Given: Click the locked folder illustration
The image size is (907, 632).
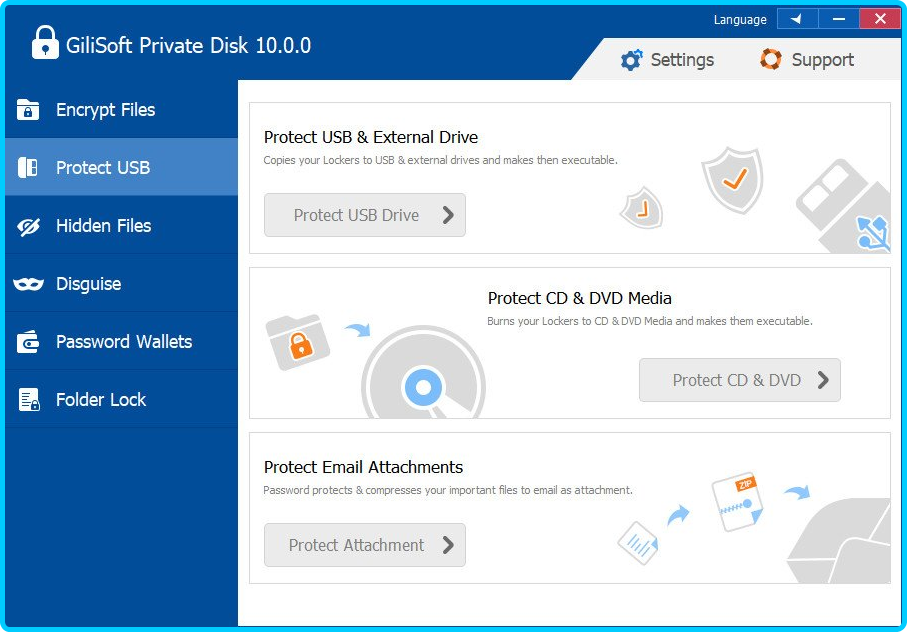Looking at the screenshot, I should [x=297, y=342].
